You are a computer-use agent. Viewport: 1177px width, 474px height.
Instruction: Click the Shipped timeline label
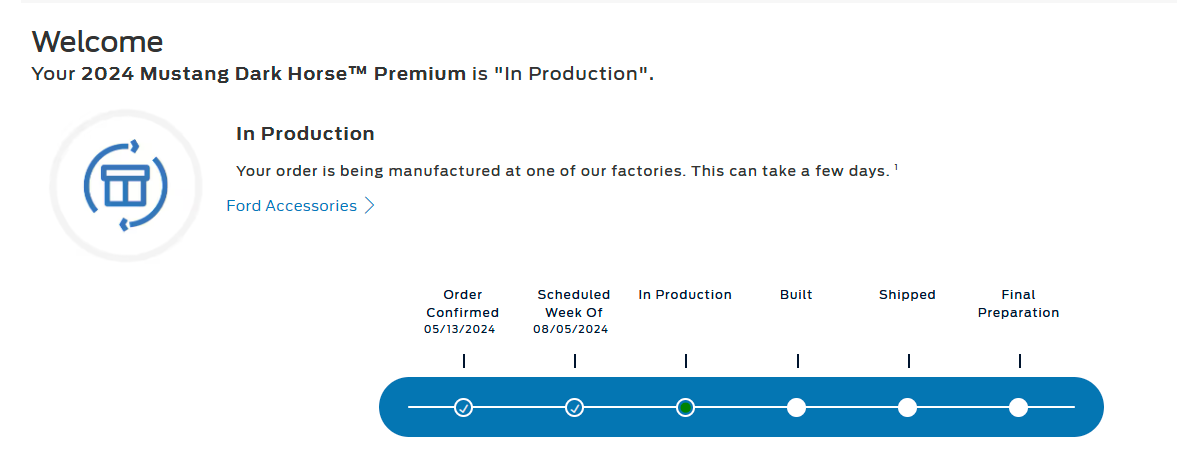point(908,294)
